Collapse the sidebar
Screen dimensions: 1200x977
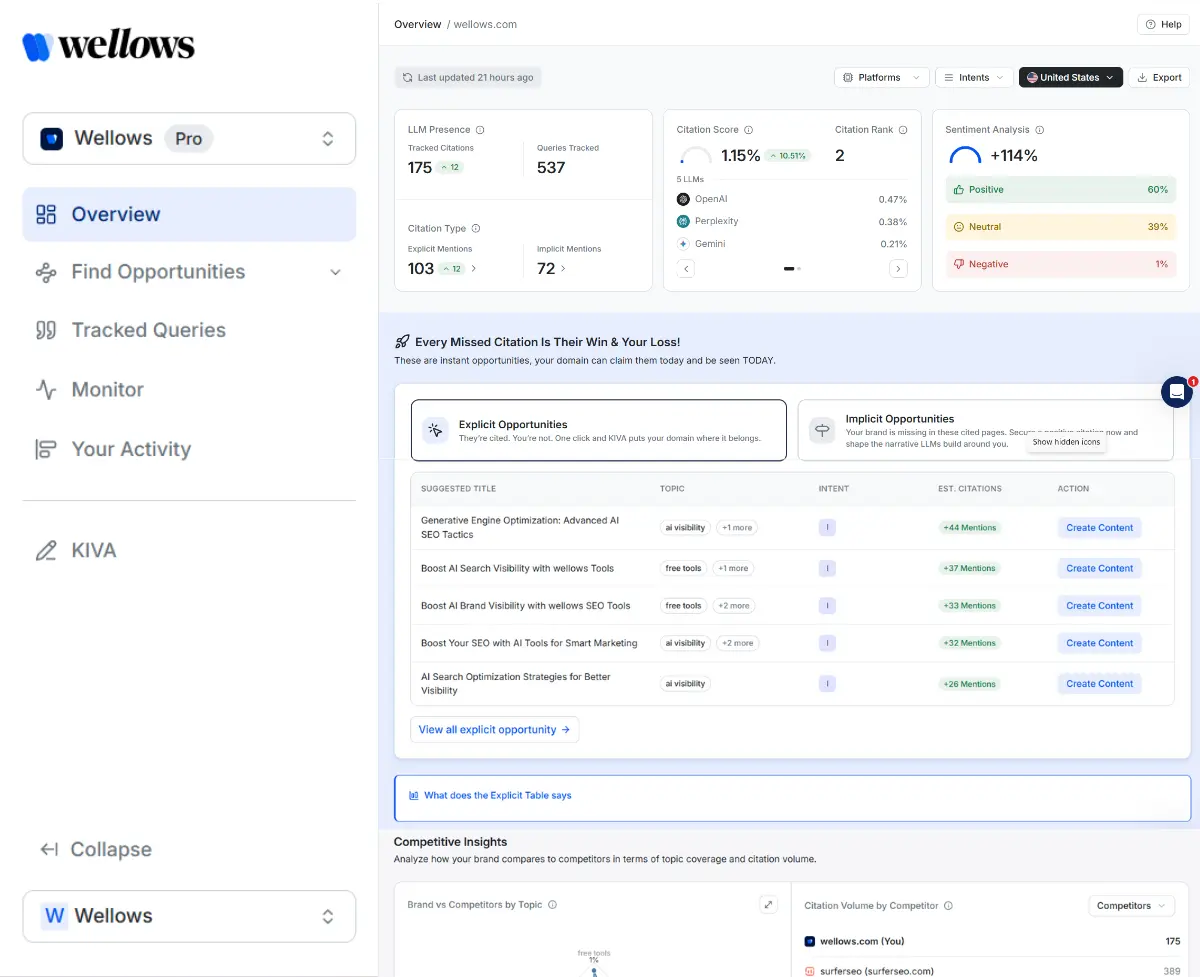(96, 849)
